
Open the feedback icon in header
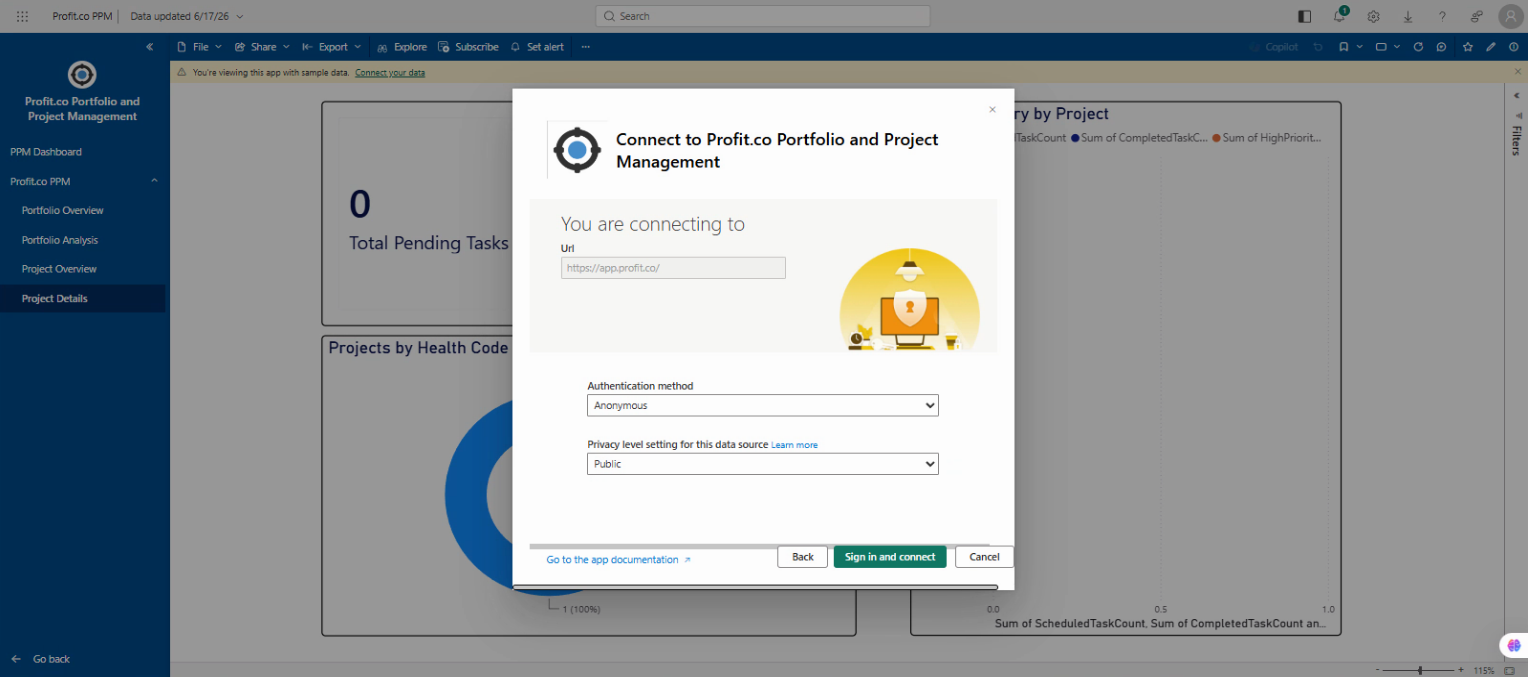(x=1476, y=16)
